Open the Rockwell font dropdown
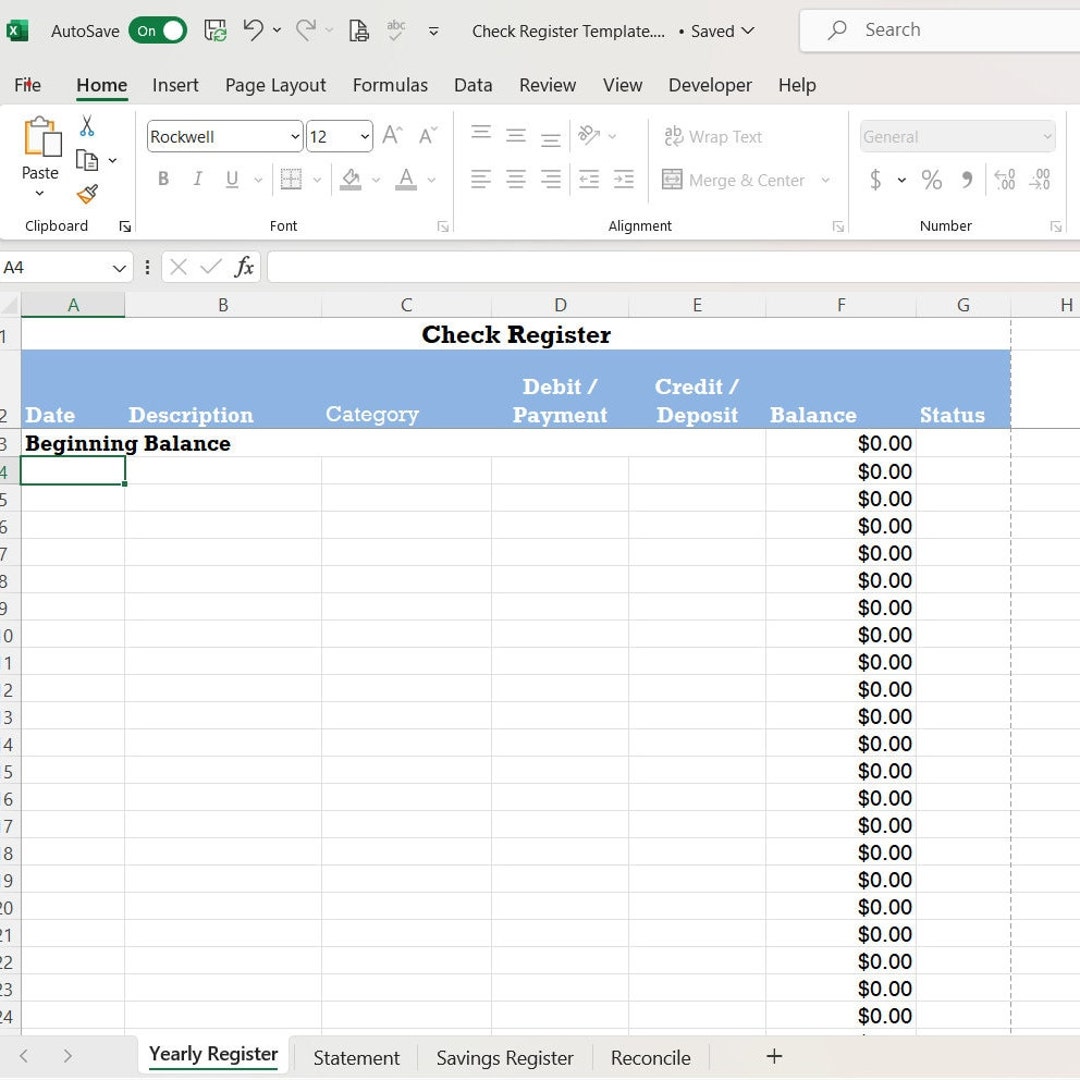The width and height of the screenshot is (1080, 1080). pyautogui.click(x=295, y=136)
